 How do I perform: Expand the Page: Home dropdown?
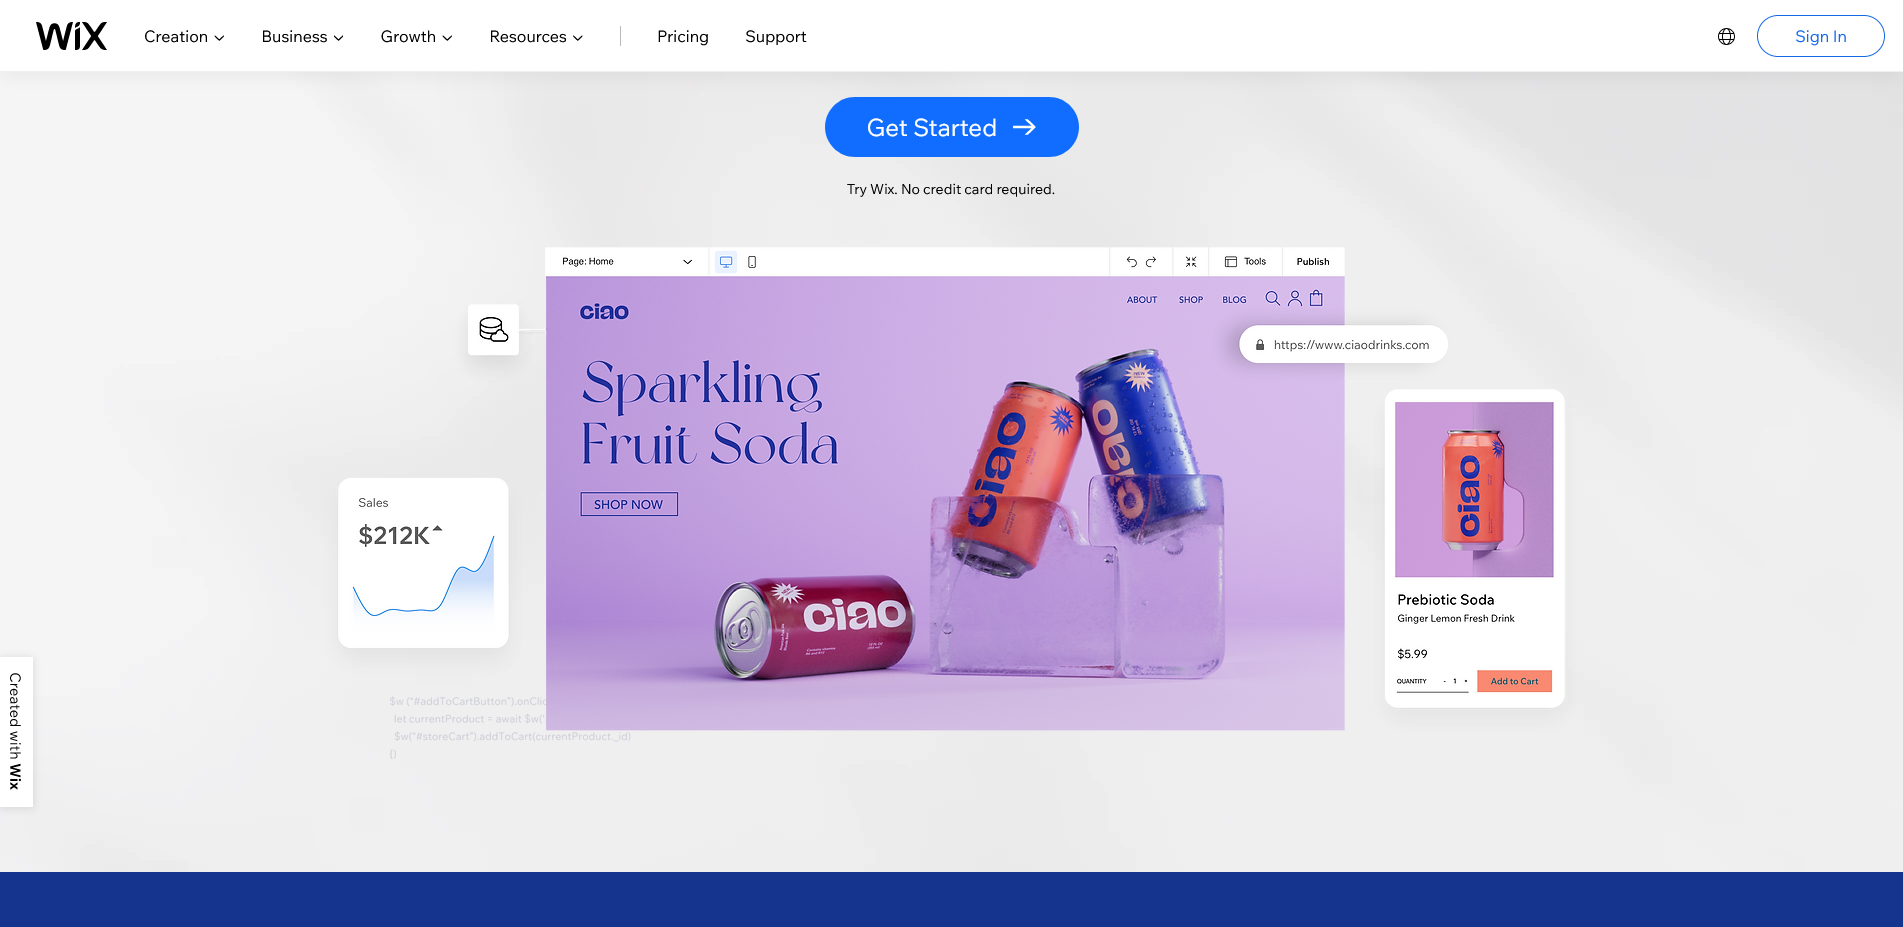point(627,262)
